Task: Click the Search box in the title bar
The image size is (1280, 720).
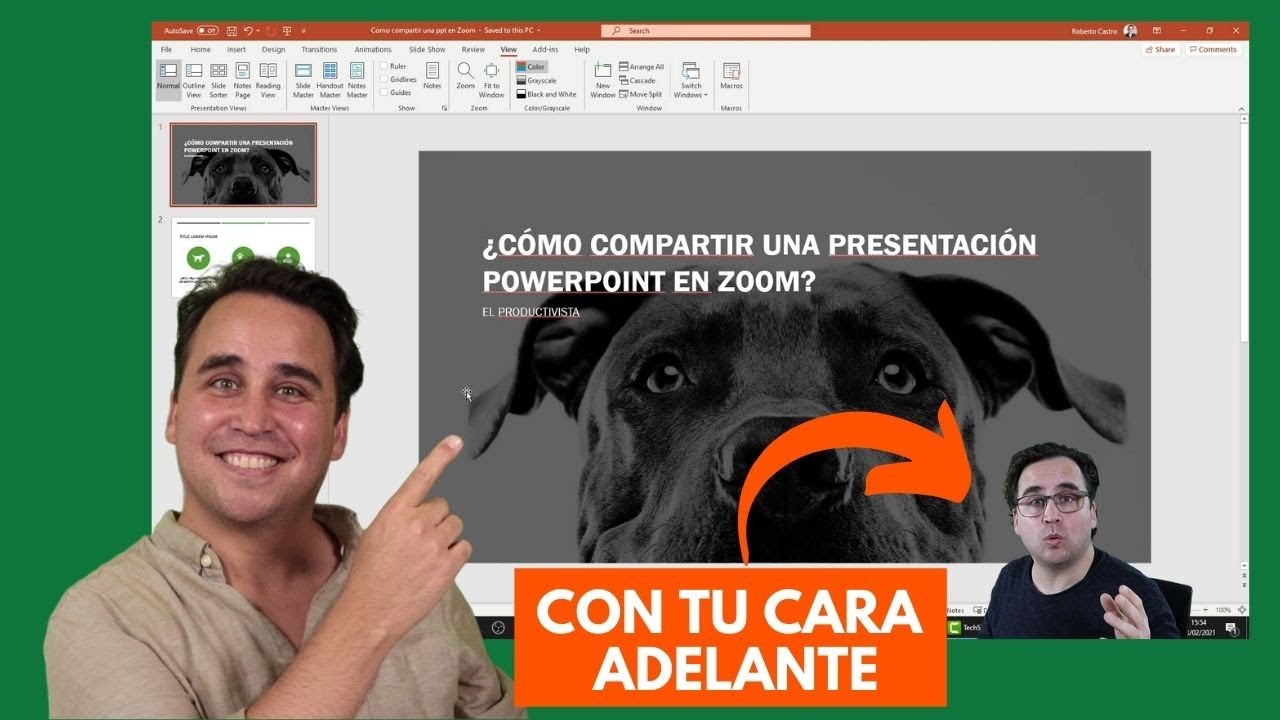Action: pyautogui.click(x=706, y=31)
